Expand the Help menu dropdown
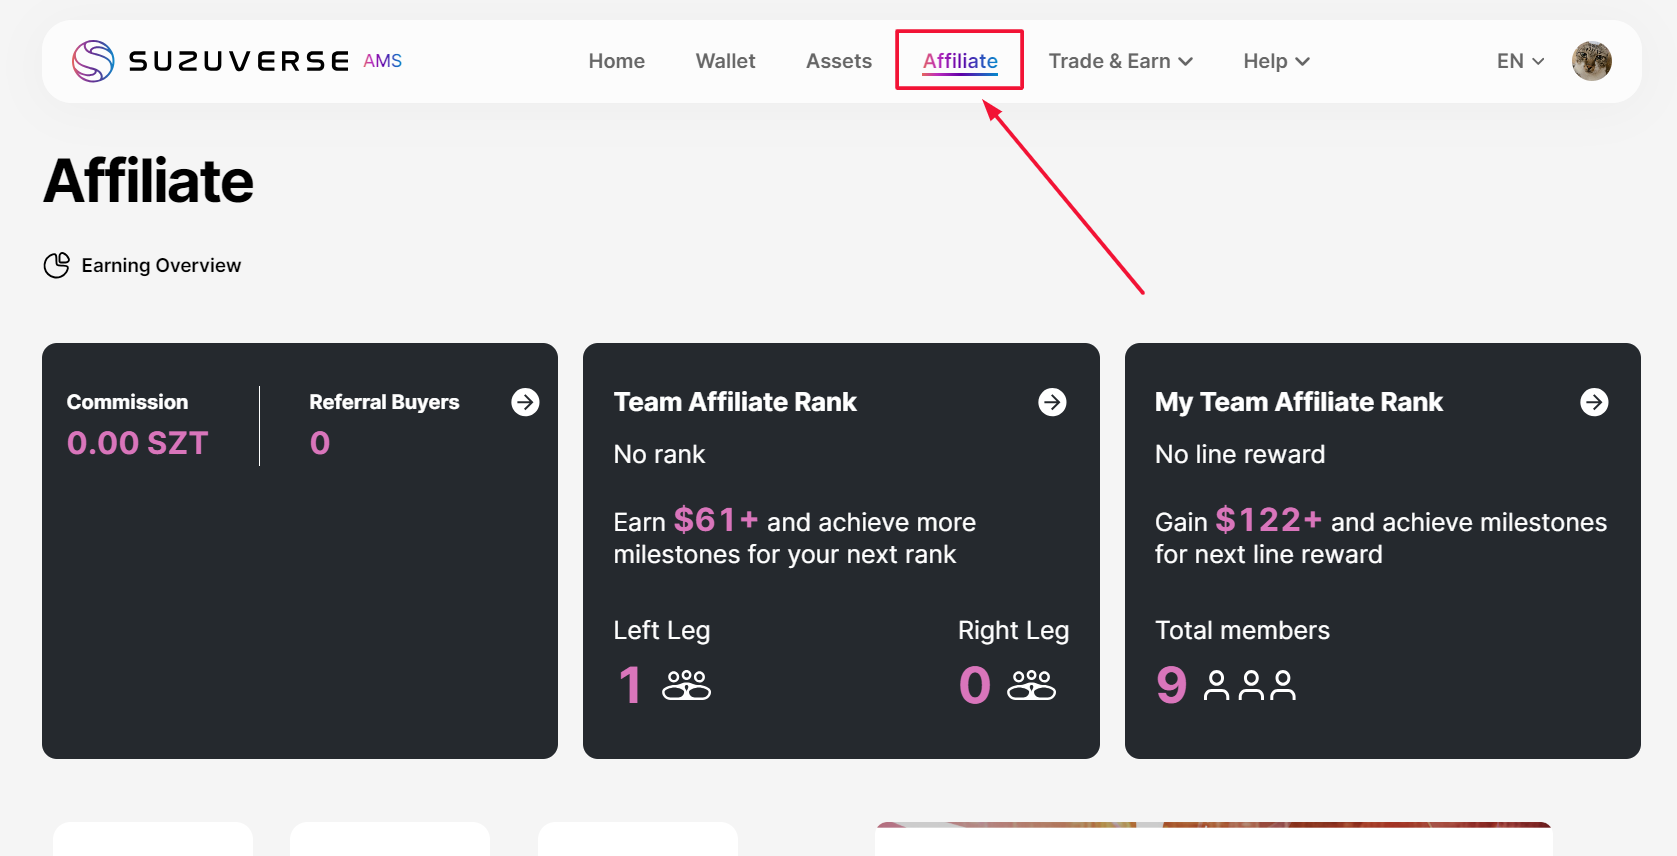The width and height of the screenshot is (1677, 856). tap(1276, 61)
